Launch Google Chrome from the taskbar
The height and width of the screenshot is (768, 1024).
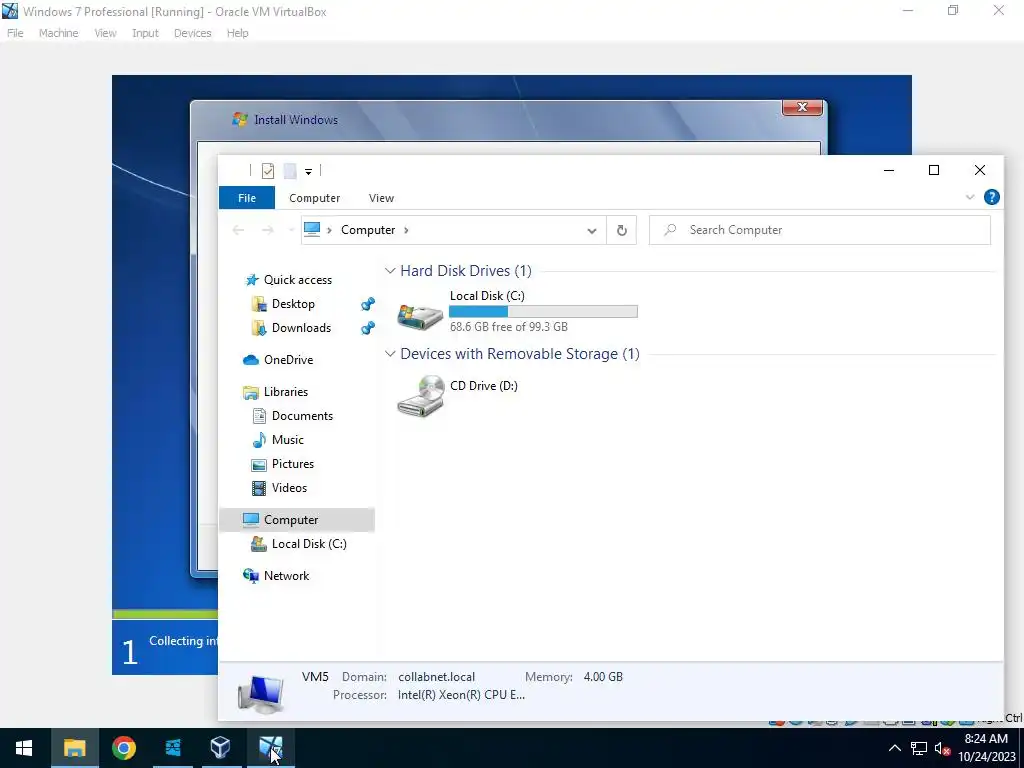tap(123, 748)
